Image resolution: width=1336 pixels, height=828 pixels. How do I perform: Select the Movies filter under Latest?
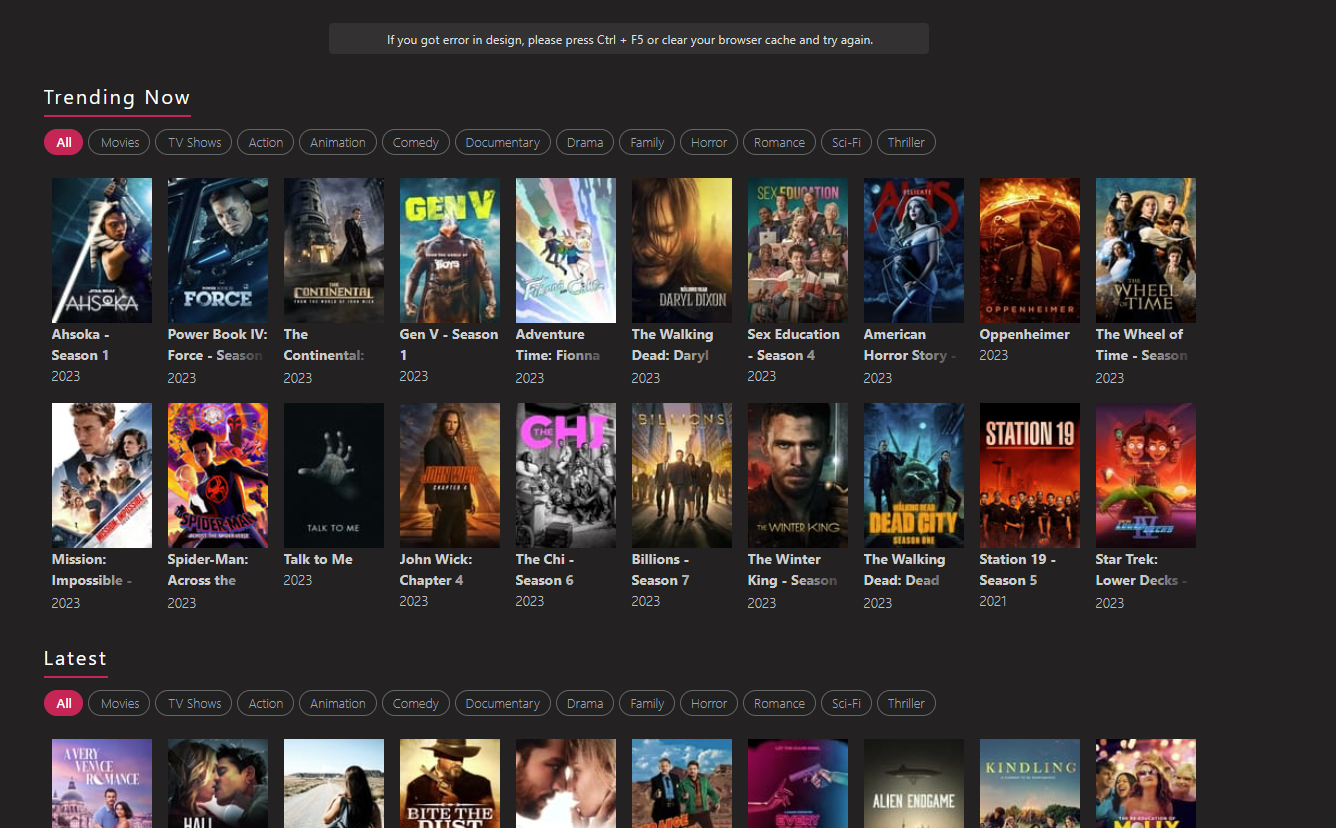(x=120, y=703)
